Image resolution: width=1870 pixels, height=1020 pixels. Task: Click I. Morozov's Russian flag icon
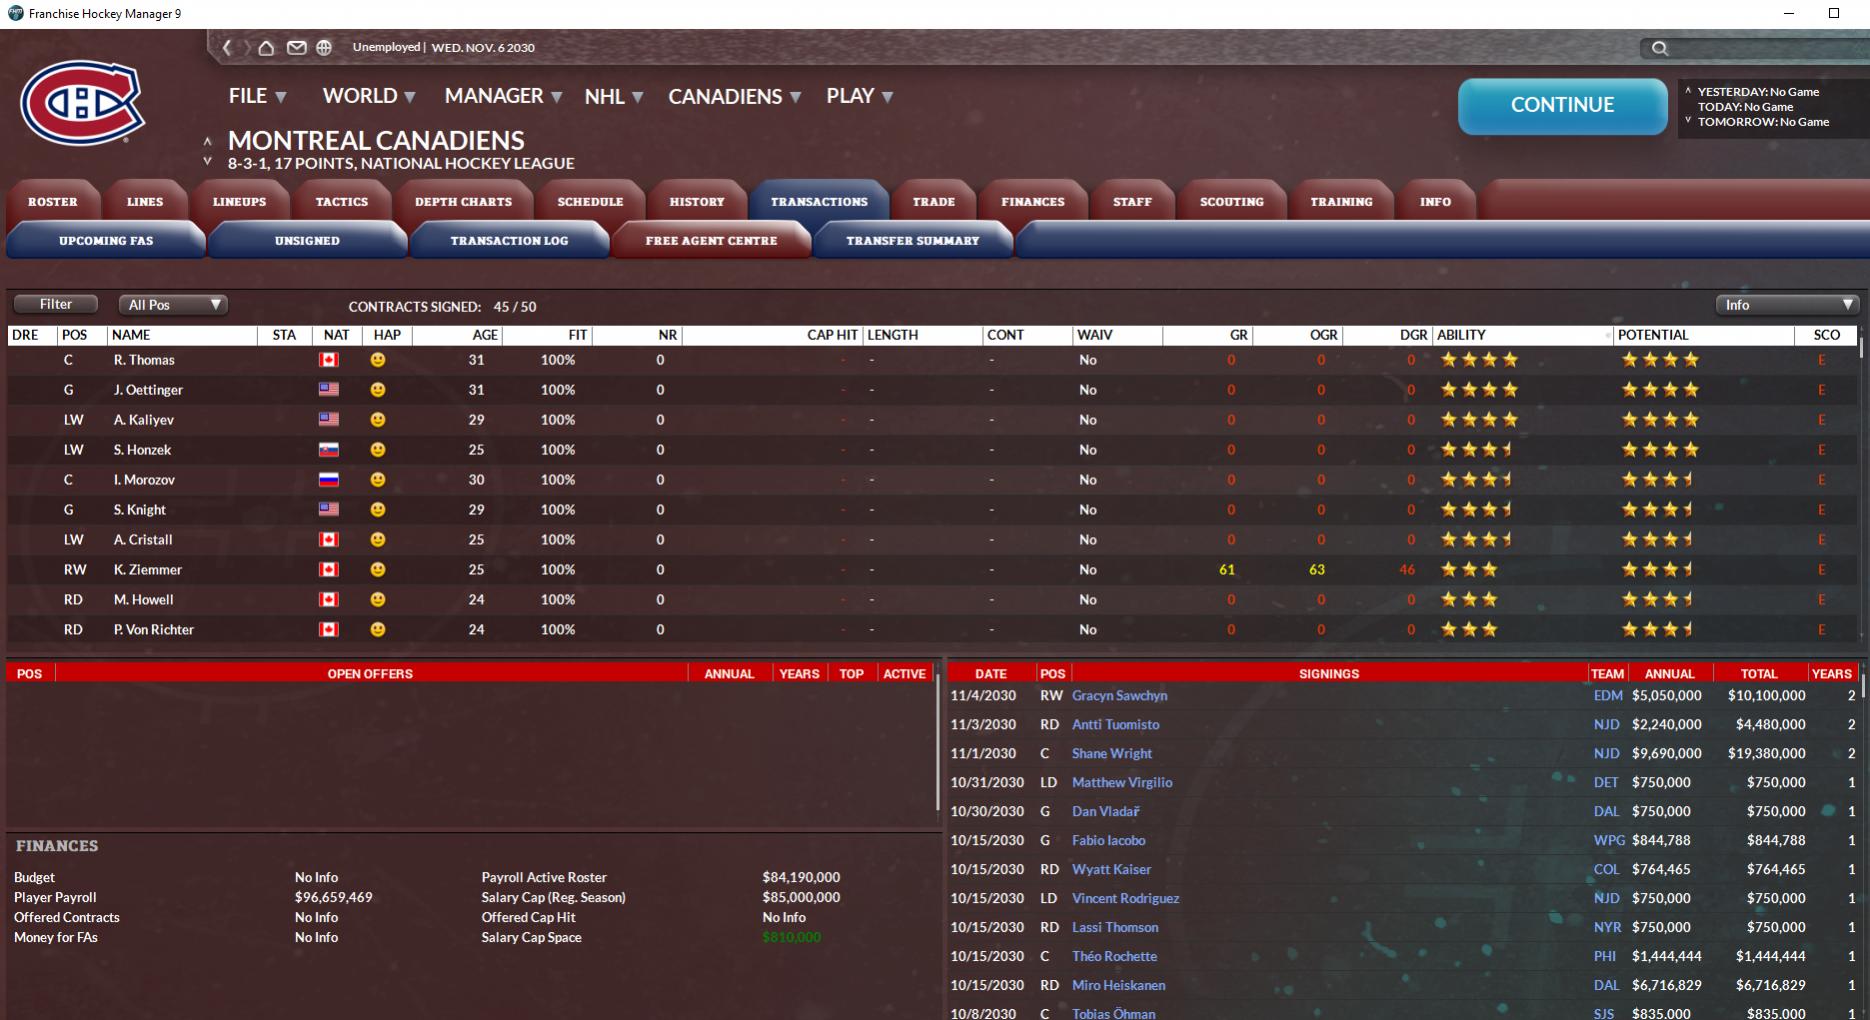[329, 480]
